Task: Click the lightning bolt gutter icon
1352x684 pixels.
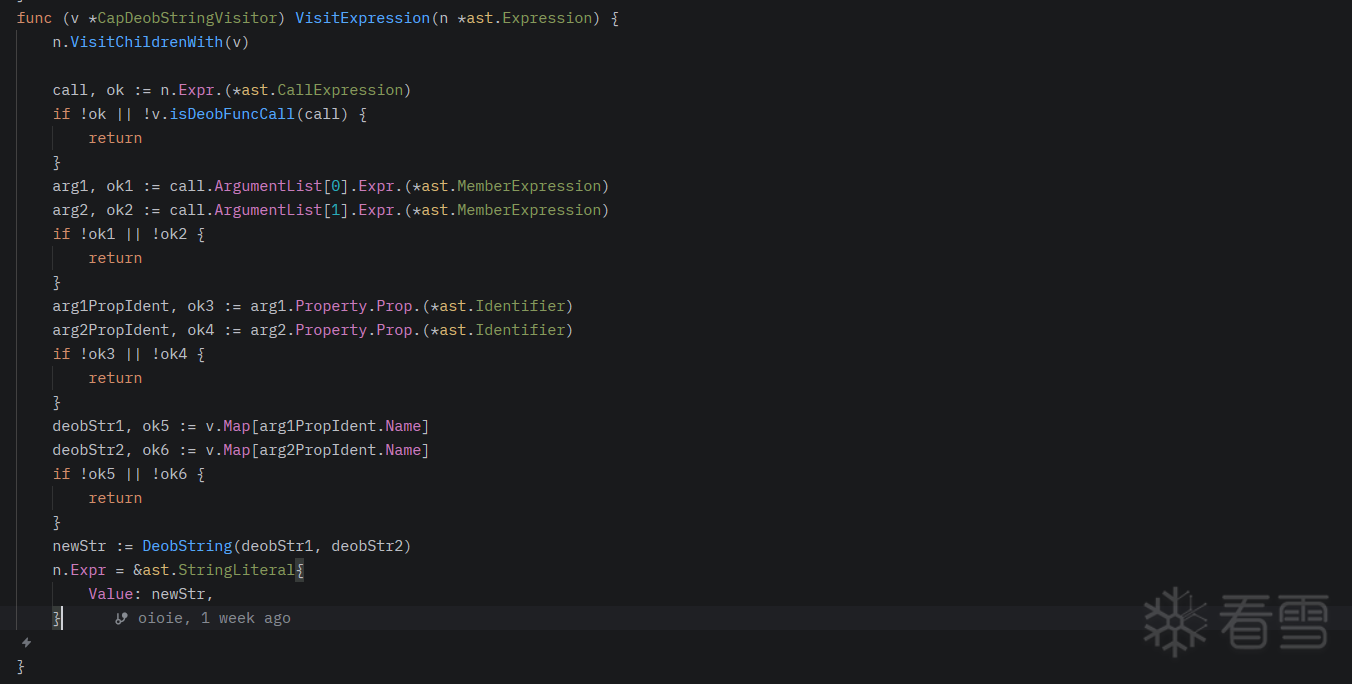Action: [x=26, y=643]
